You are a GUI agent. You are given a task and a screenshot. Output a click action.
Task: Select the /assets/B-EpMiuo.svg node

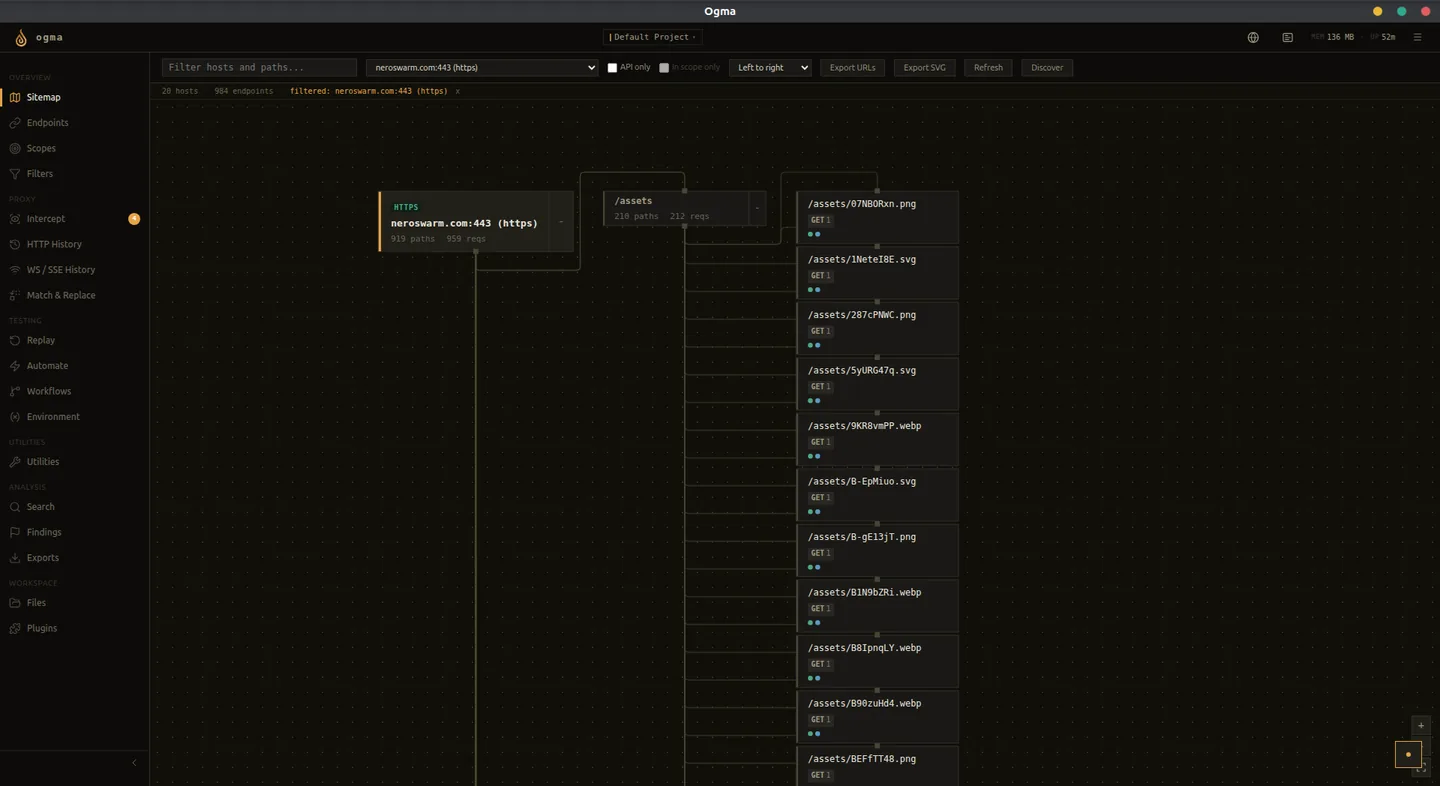tap(878, 495)
